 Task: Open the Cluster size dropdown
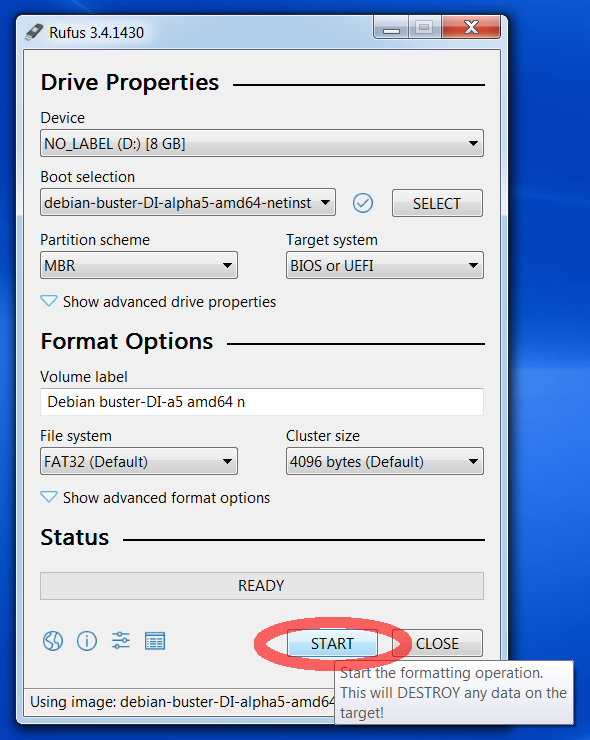[385, 461]
